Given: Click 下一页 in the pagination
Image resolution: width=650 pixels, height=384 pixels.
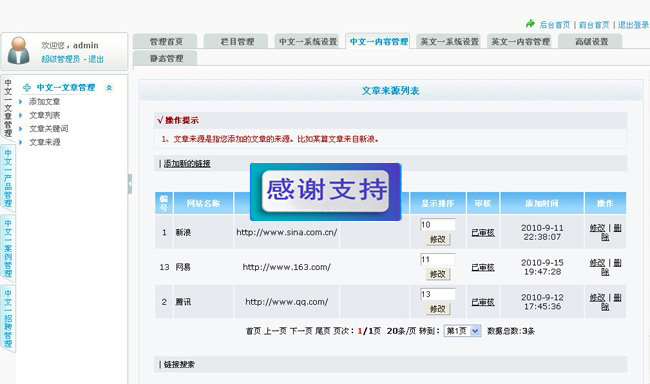Looking at the screenshot, I should pyautogui.click(x=301, y=331).
